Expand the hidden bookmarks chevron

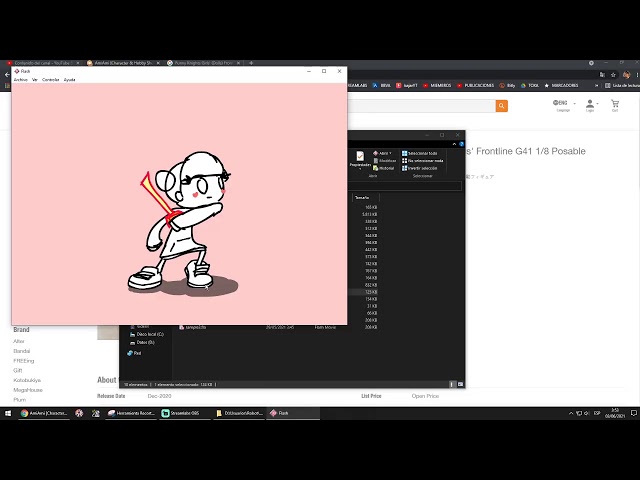596,85
